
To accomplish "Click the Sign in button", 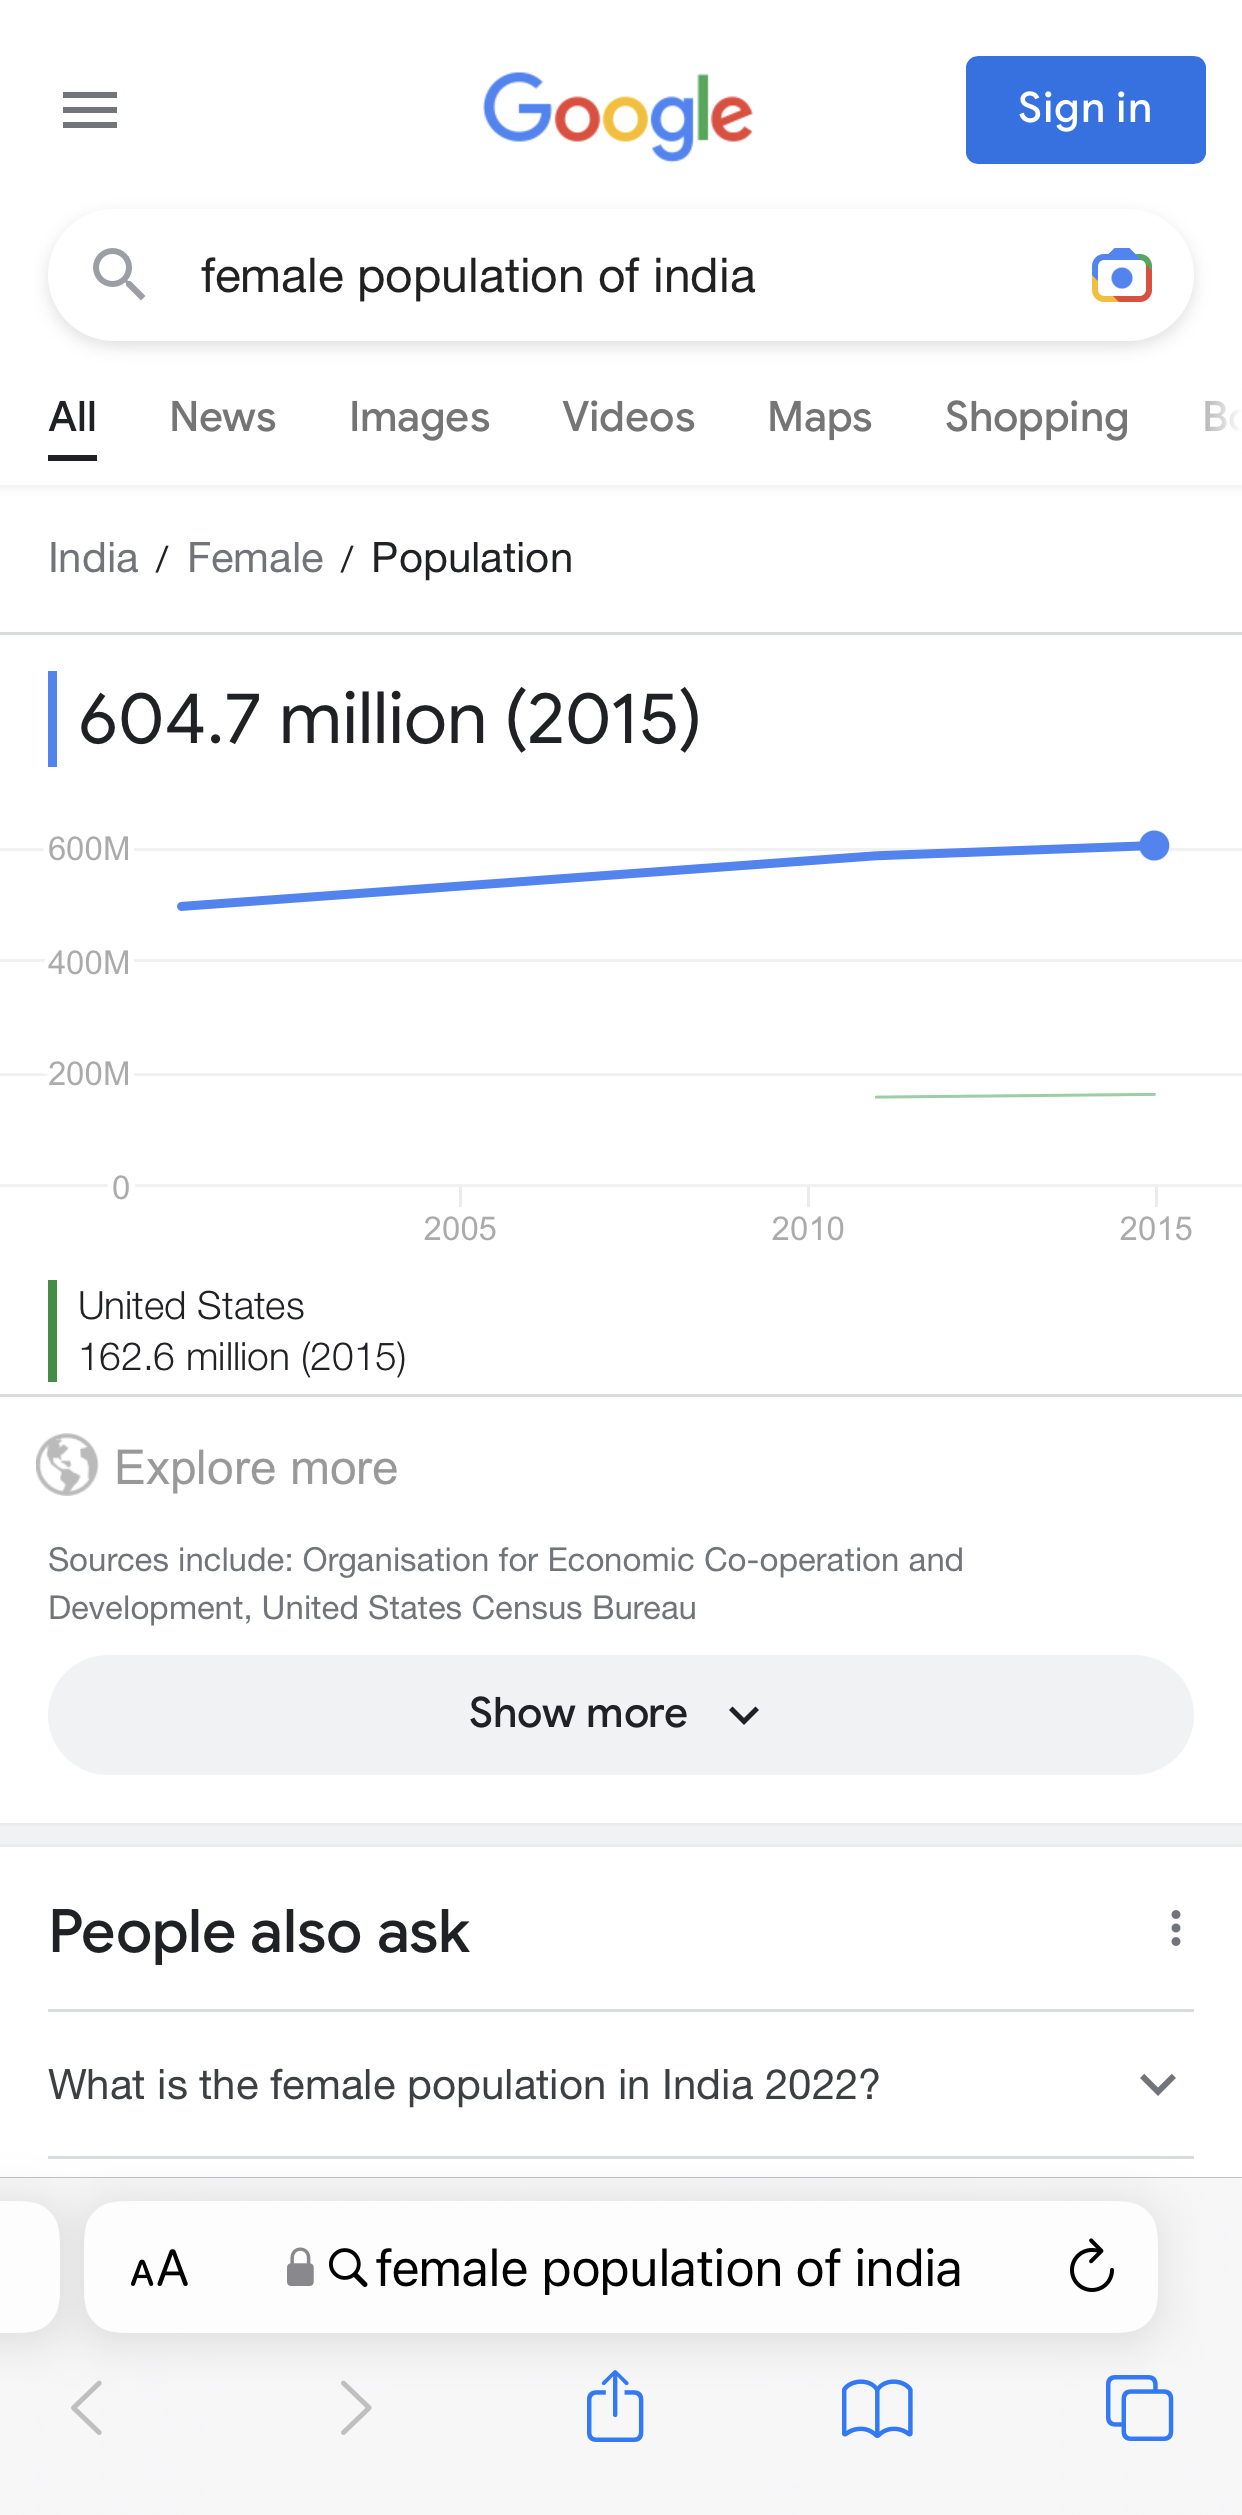I will (1085, 110).
